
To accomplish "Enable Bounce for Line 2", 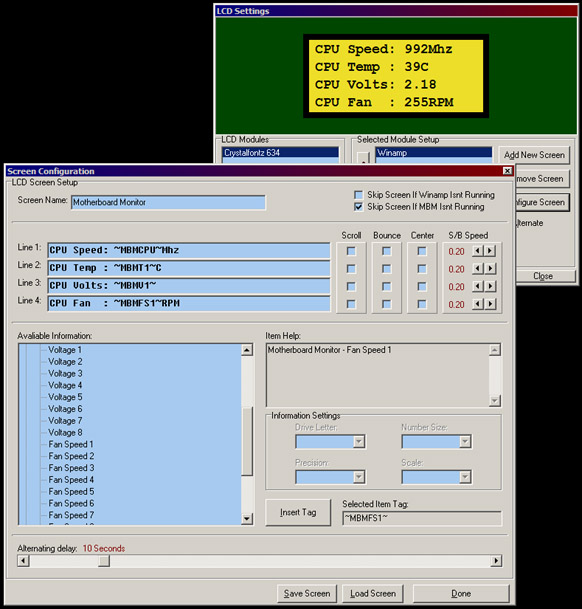I will point(387,269).
